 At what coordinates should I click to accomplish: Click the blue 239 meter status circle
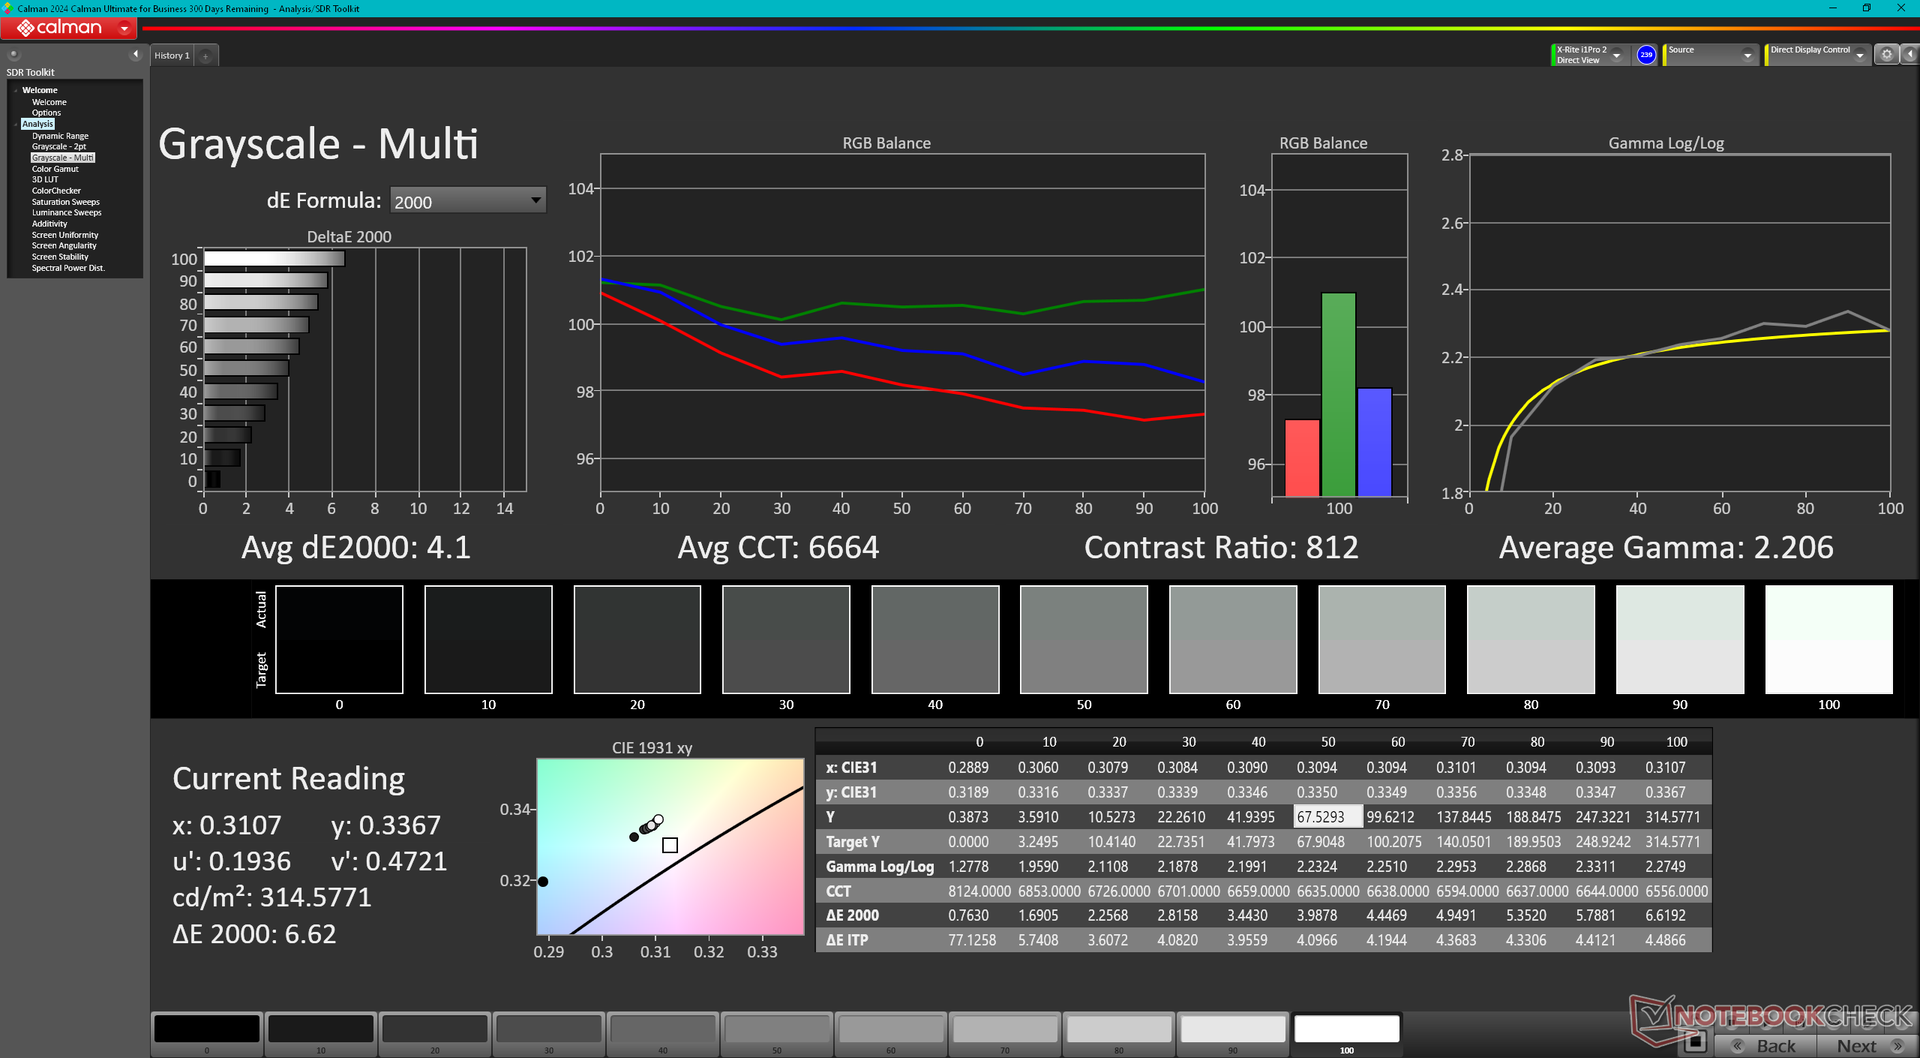1646,55
